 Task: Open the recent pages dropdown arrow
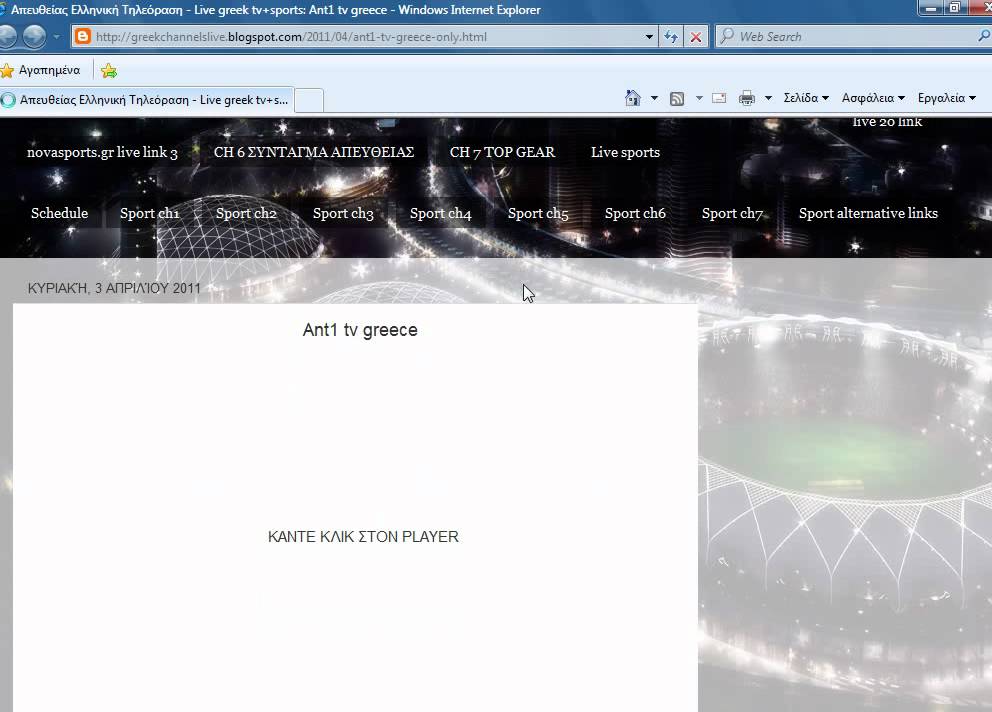click(56, 37)
